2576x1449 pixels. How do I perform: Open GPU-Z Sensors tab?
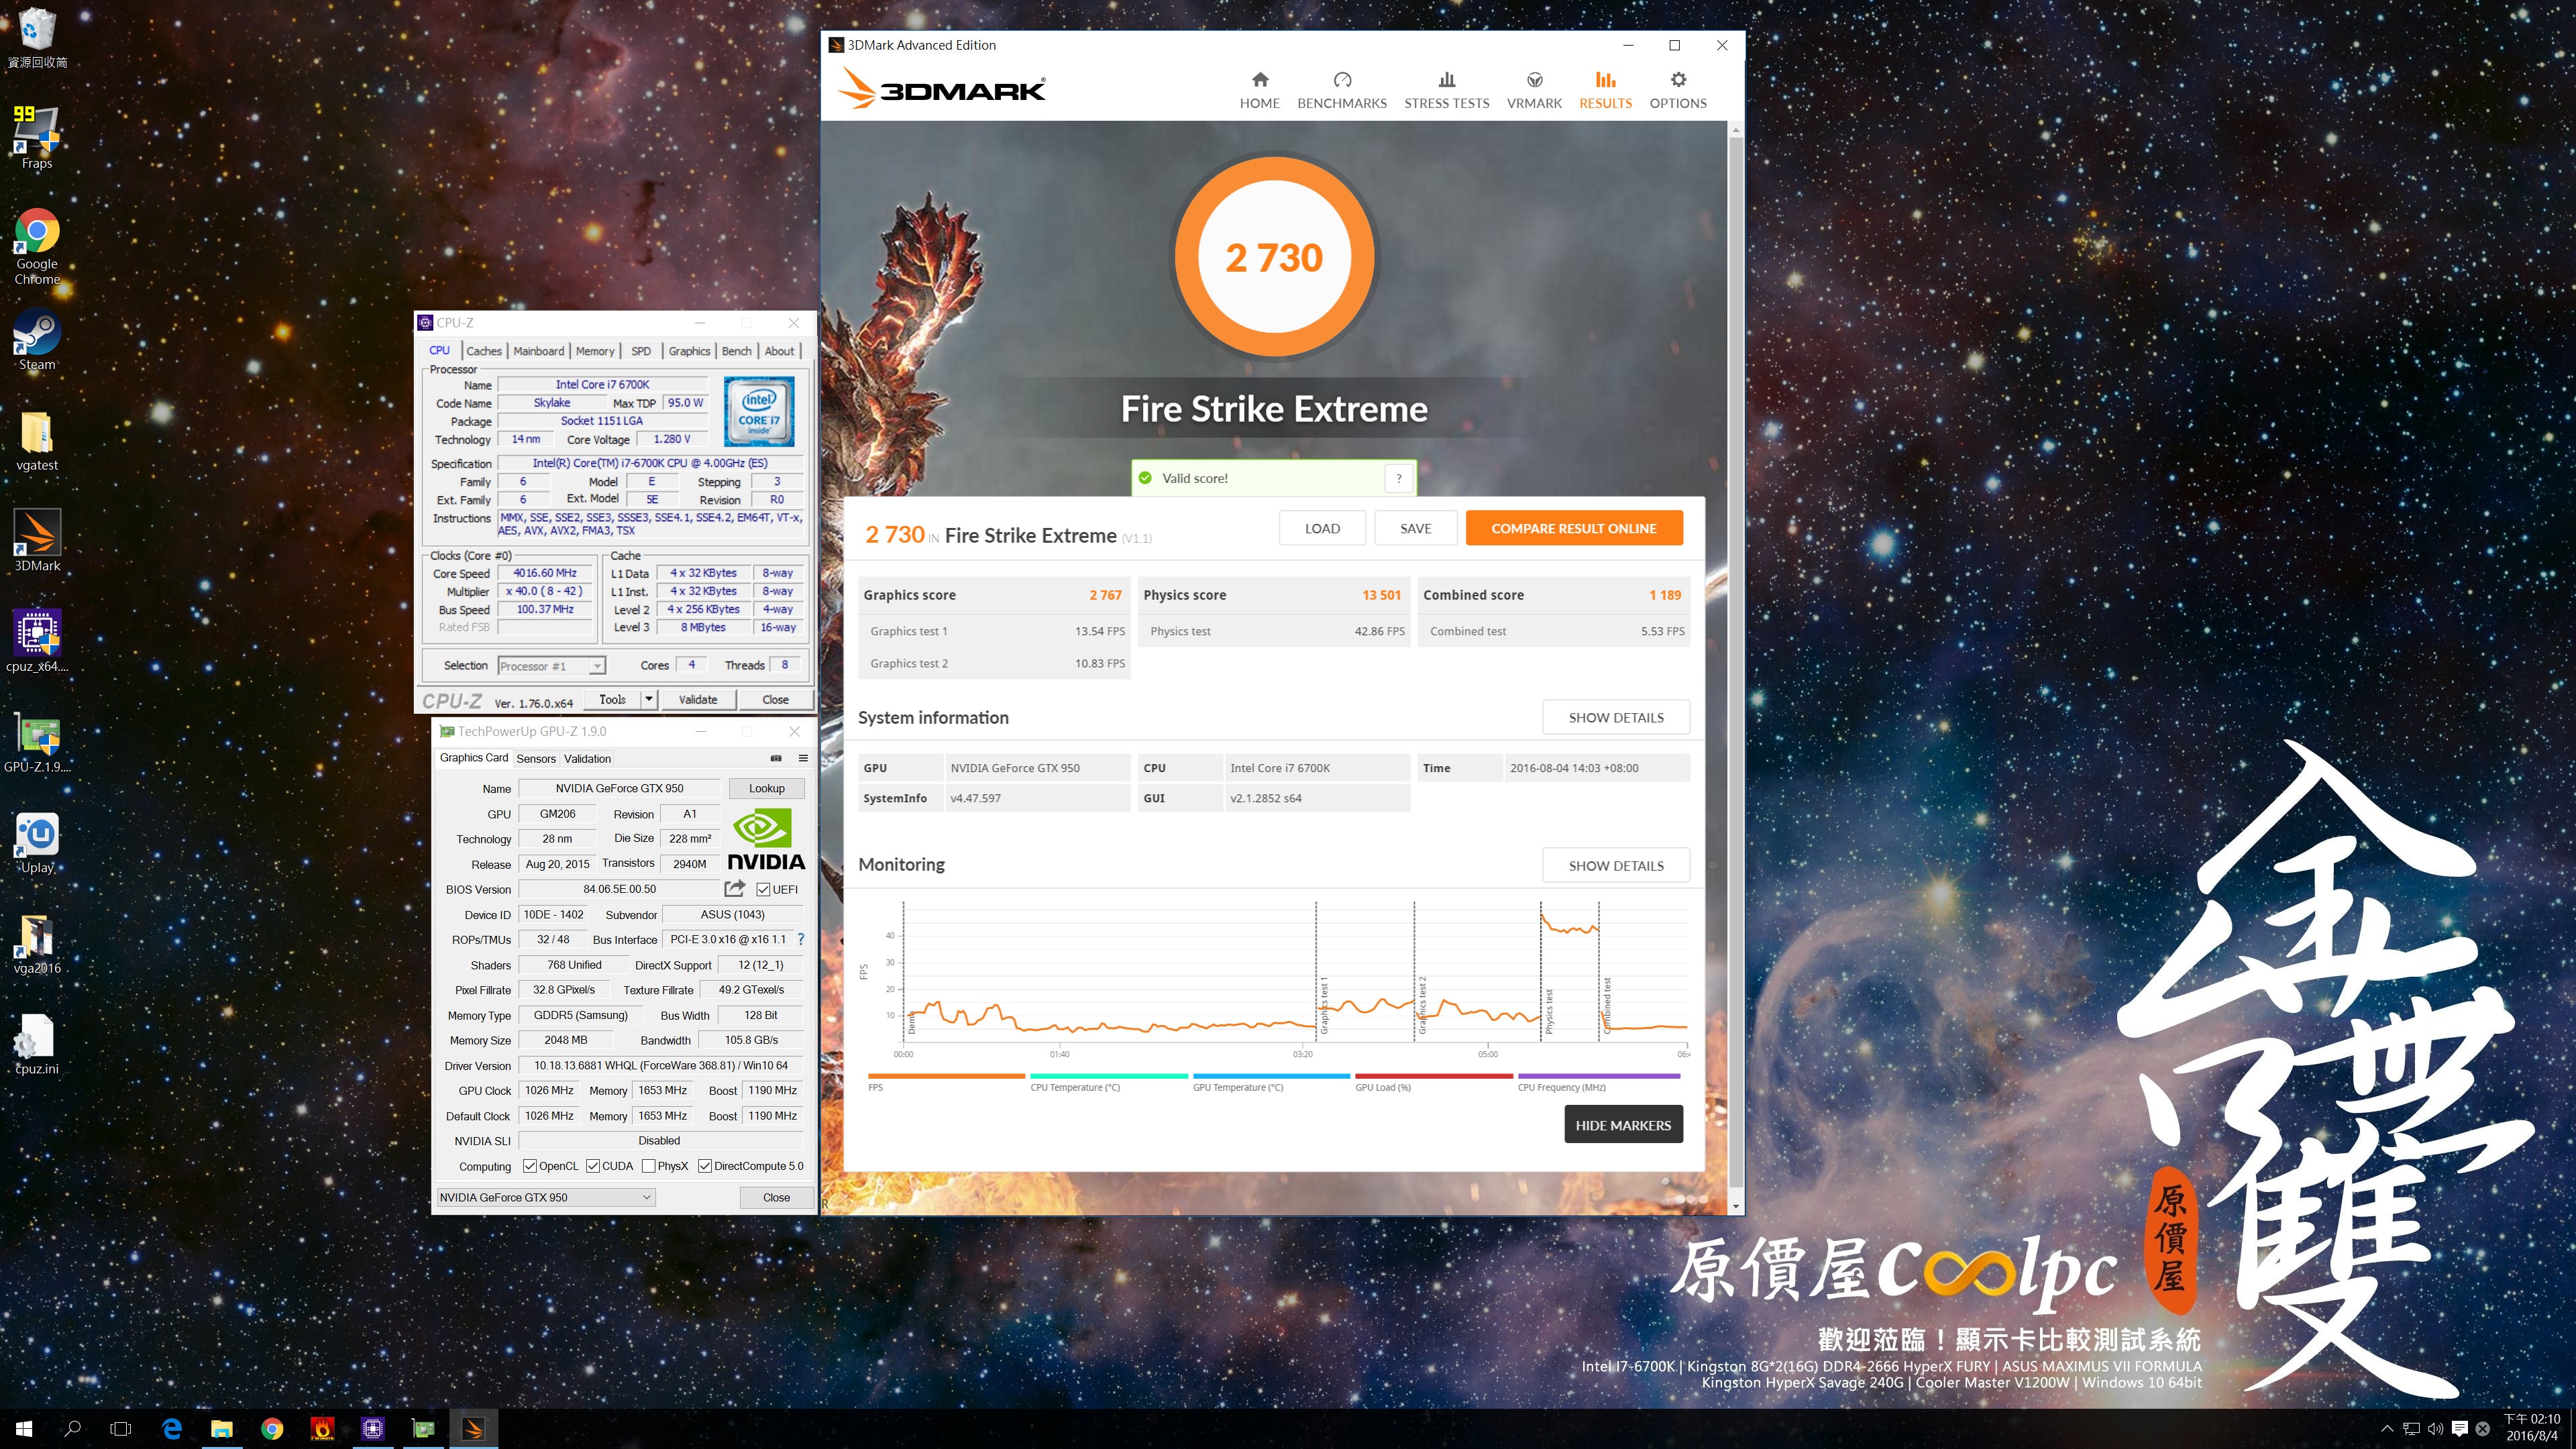click(x=536, y=758)
